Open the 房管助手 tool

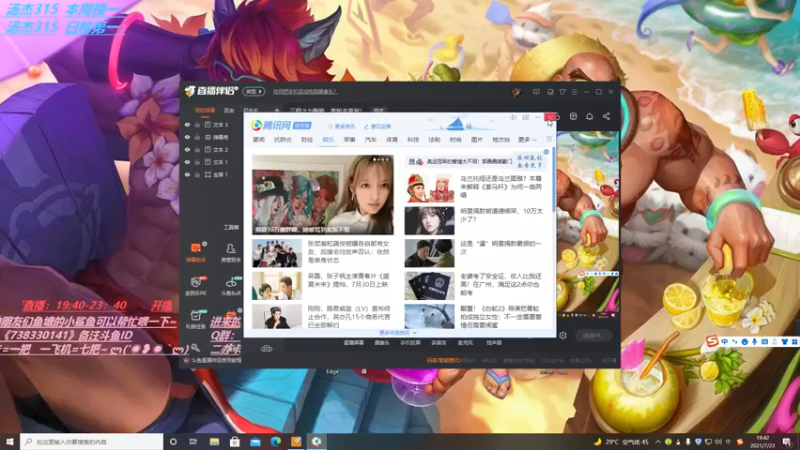[231, 253]
